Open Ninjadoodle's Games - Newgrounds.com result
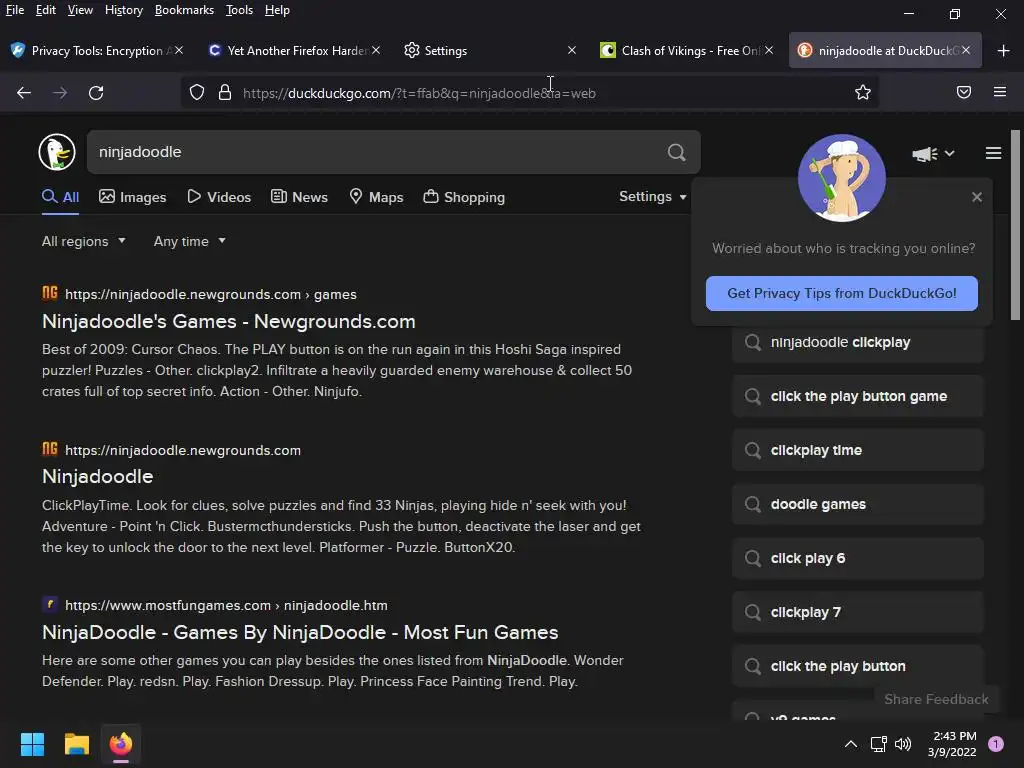Image resolution: width=1024 pixels, height=768 pixels. [x=229, y=322]
